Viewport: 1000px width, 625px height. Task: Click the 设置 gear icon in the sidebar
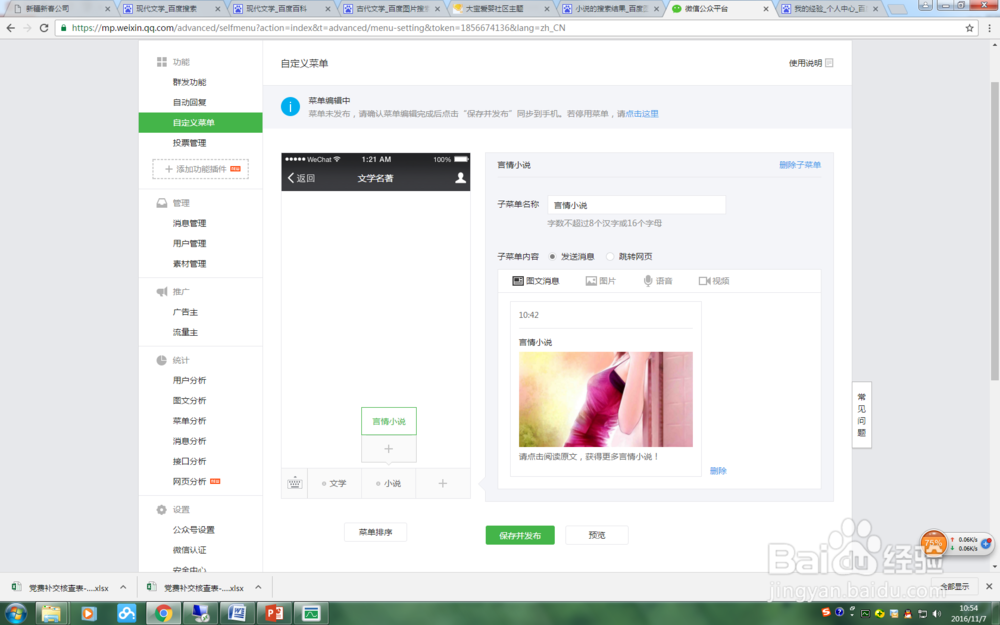coord(161,508)
